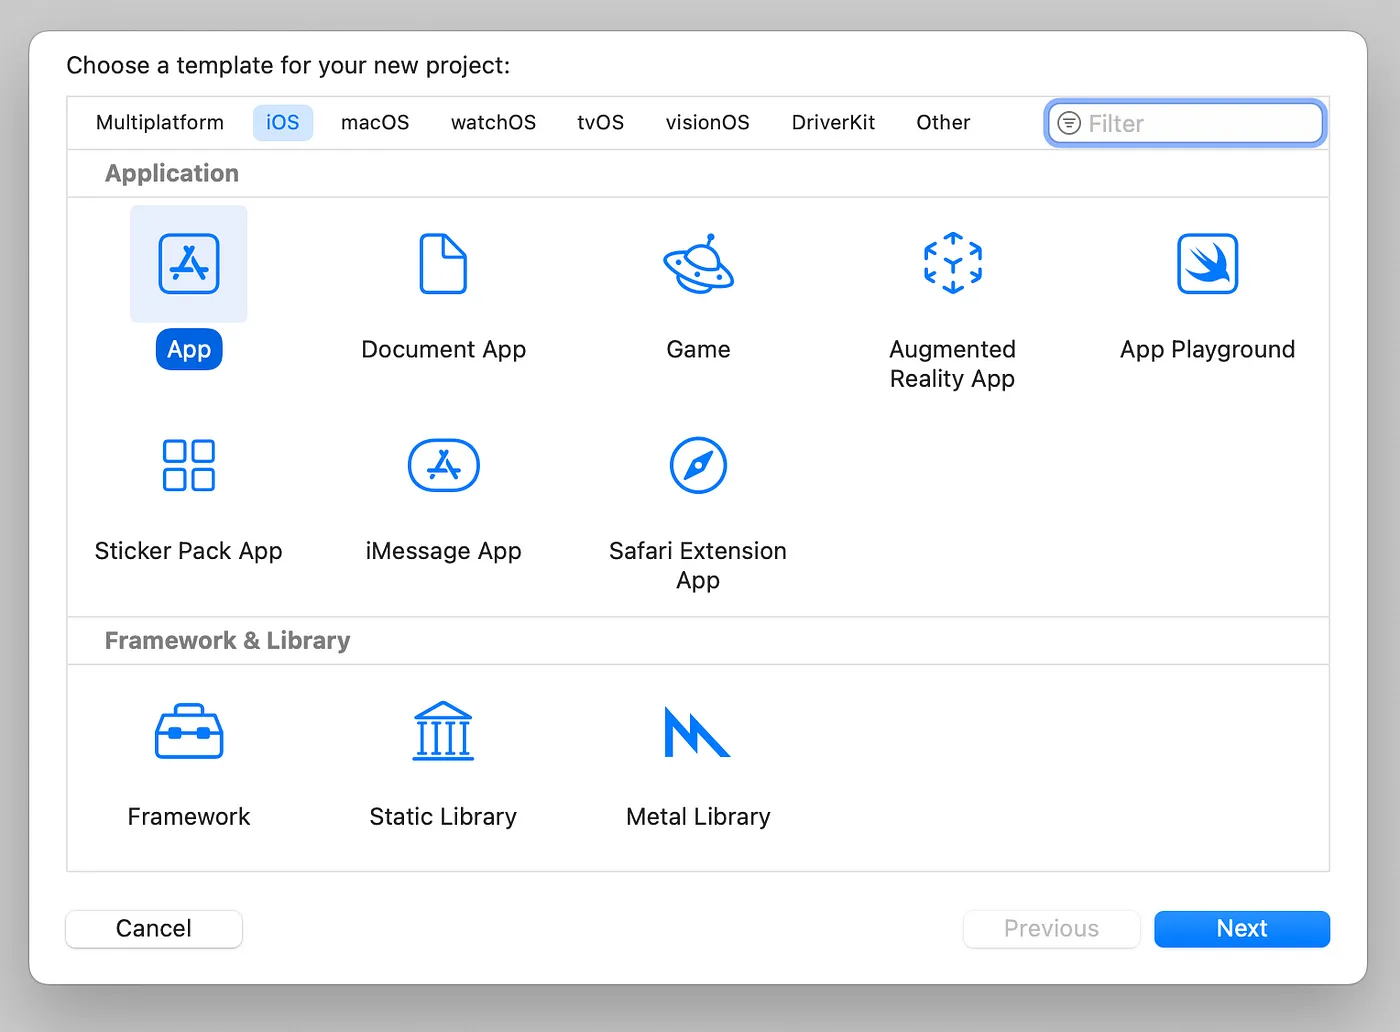Select the Safari Extension App compass icon
The height and width of the screenshot is (1032, 1400).
pyautogui.click(x=698, y=465)
